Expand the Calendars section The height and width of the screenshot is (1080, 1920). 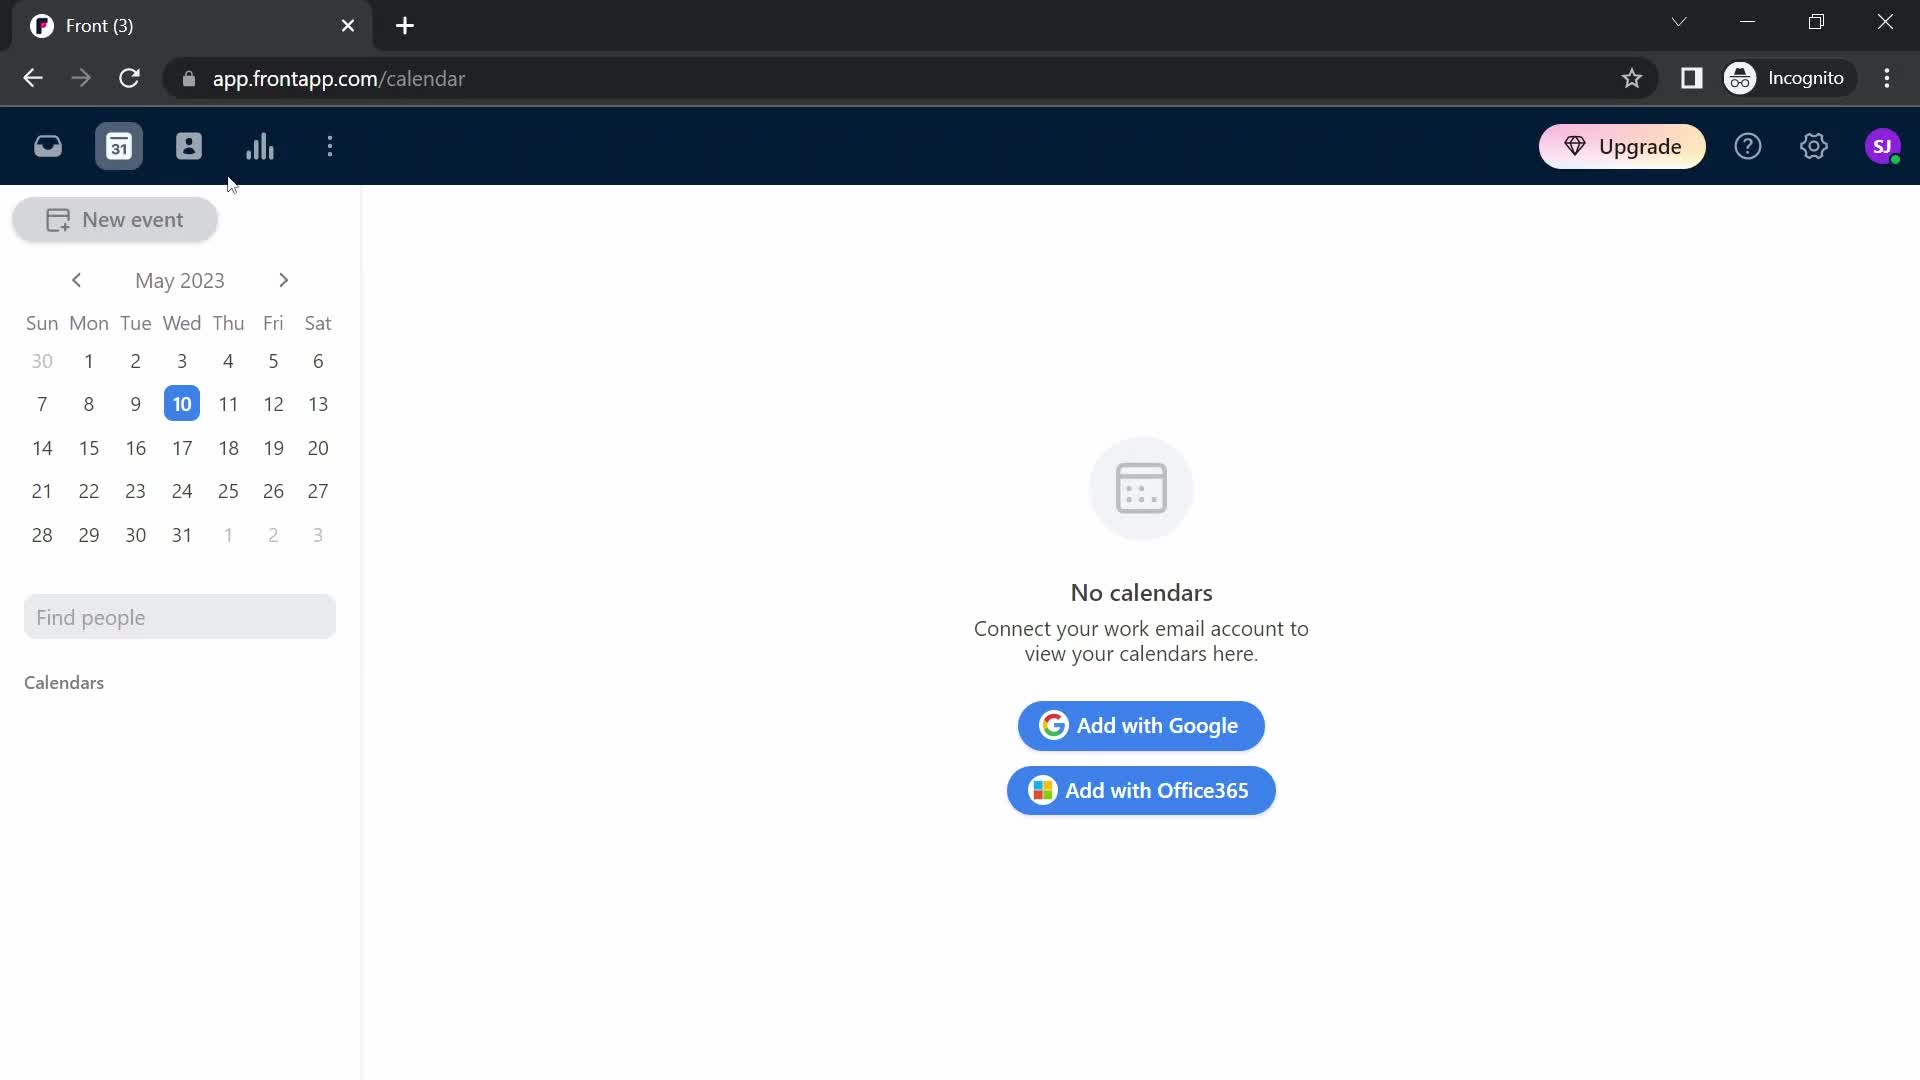63,682
